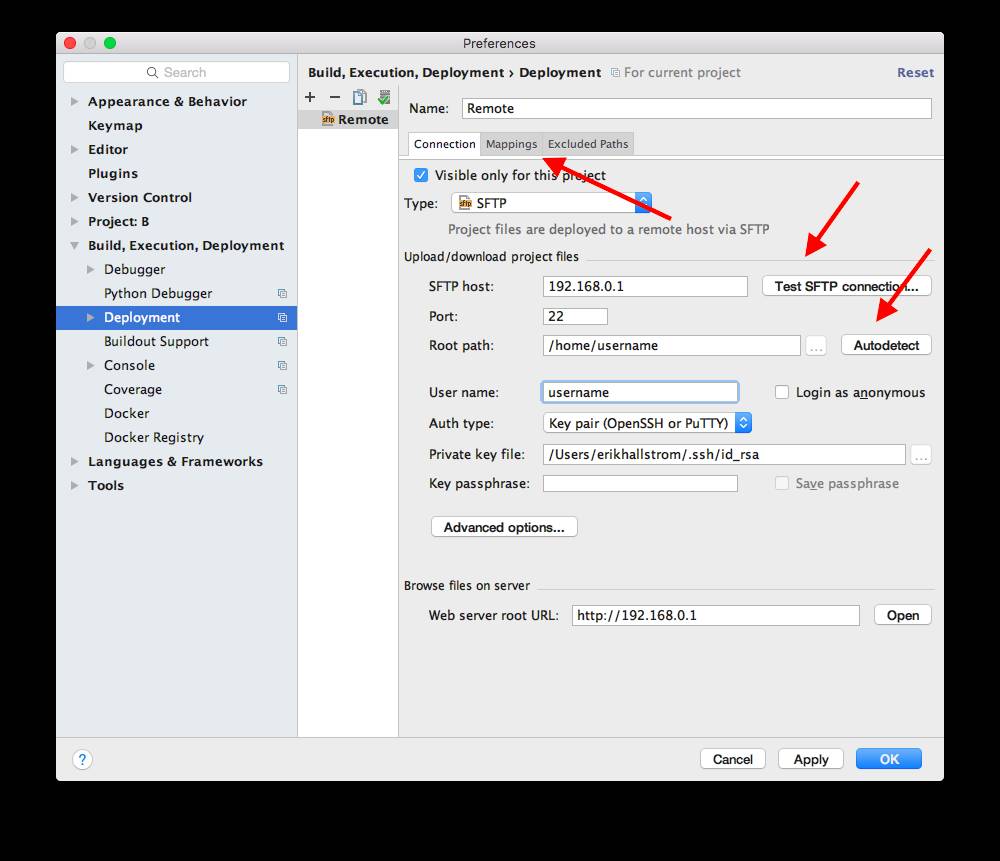1000x861 pixels.
Task: Select Coverage settings
Action: pyautogui.click(x=133, y=389)
